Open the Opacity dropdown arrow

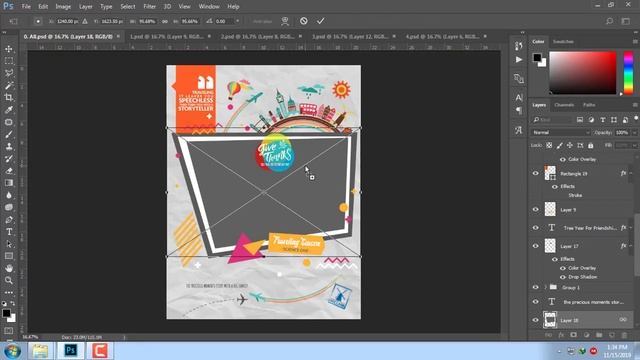tap(634, 132)
